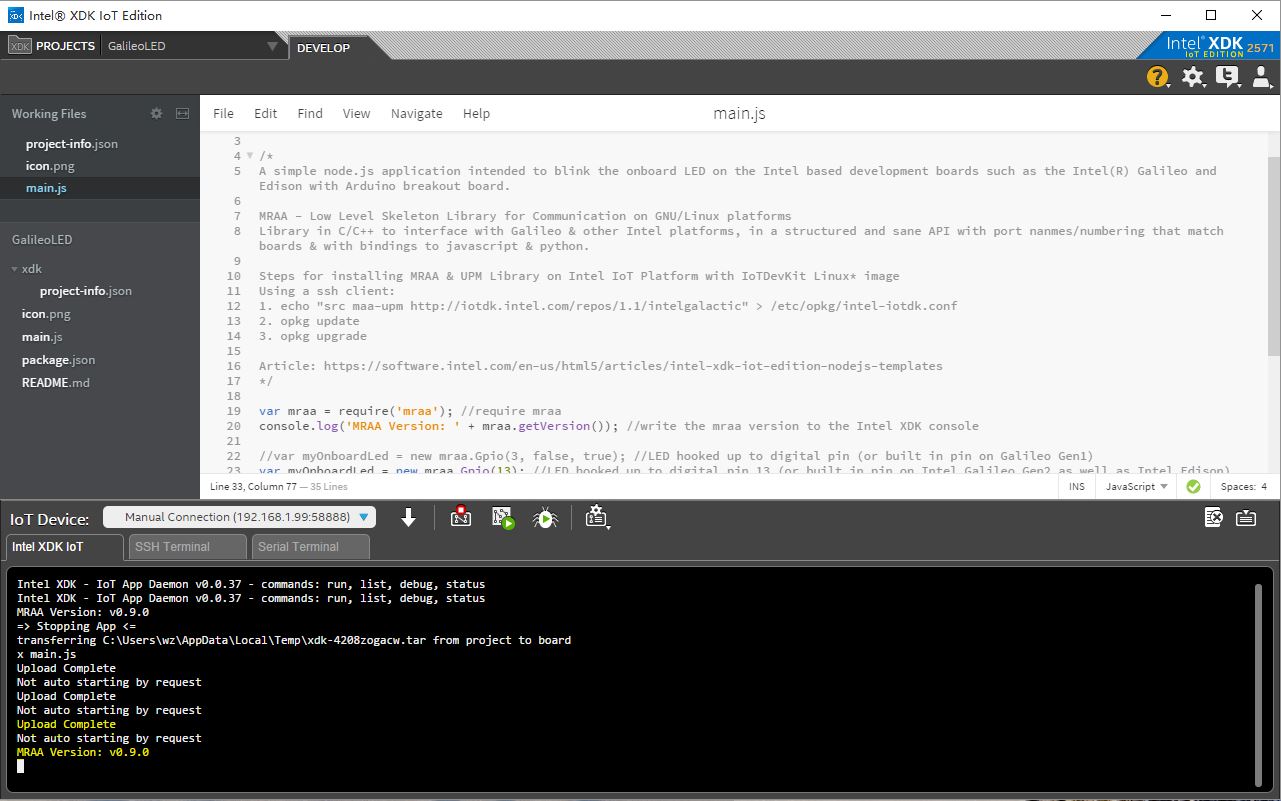Click the 'Article:' URL comment line in editor

click(600, 366)
